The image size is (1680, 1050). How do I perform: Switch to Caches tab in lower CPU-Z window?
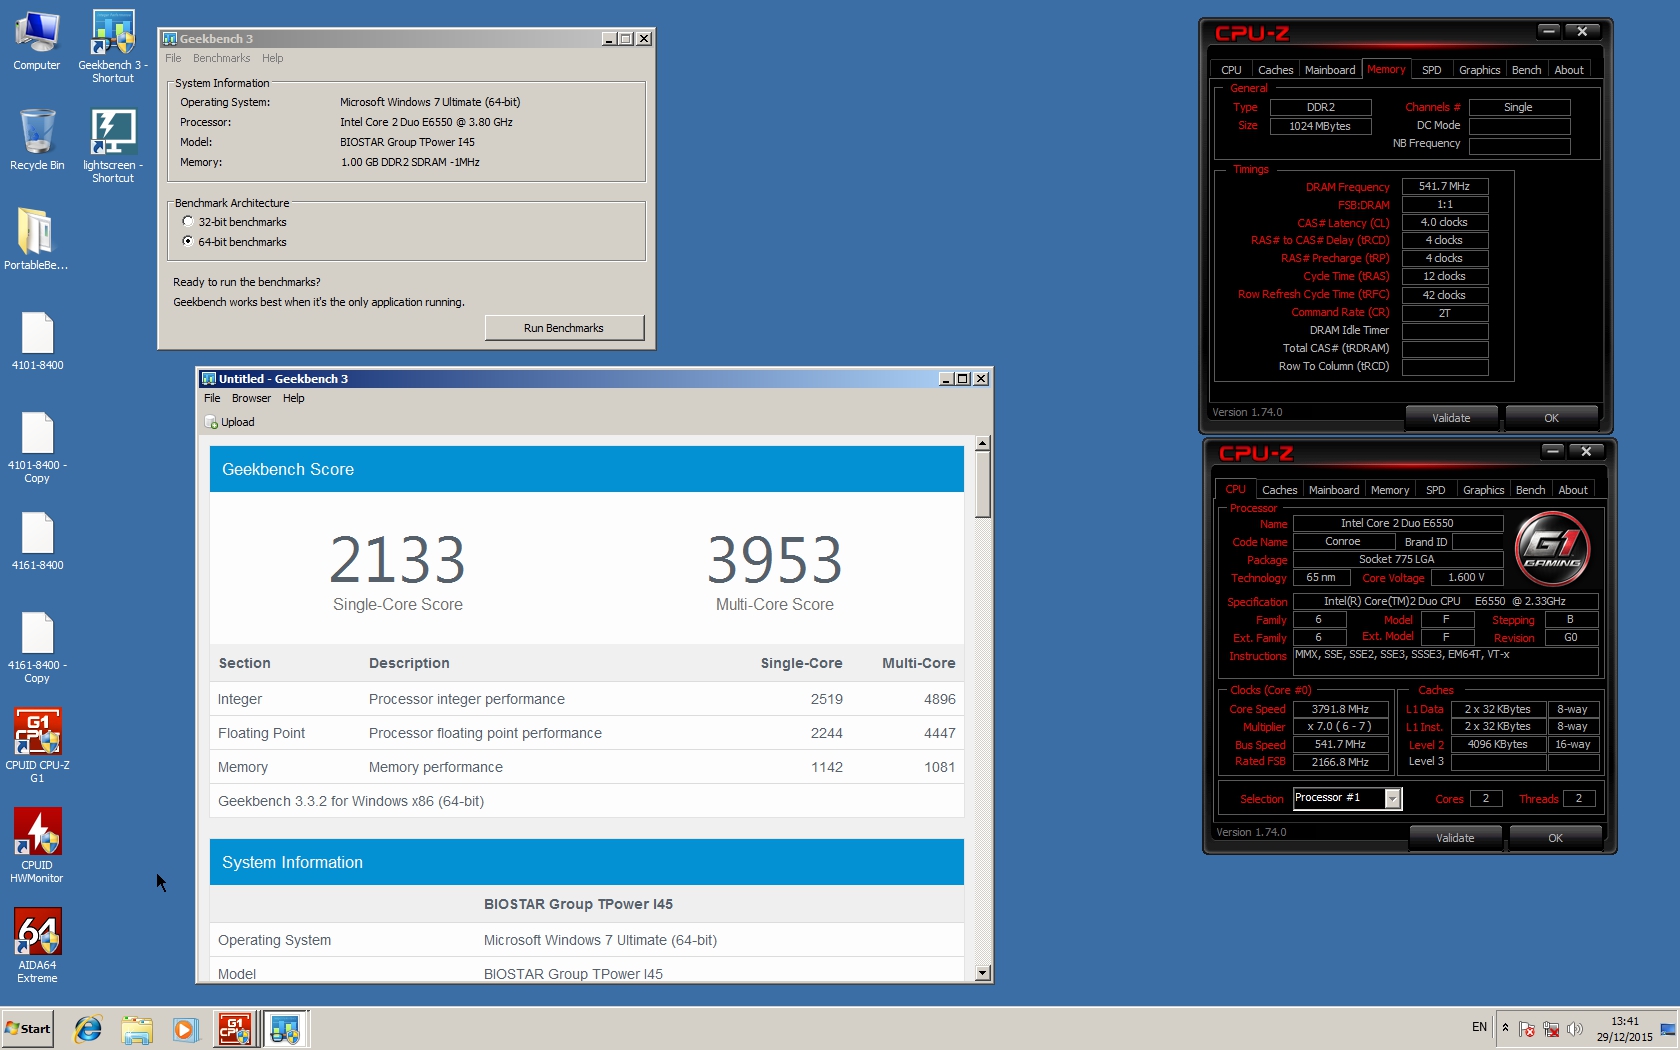point(1279,490)
